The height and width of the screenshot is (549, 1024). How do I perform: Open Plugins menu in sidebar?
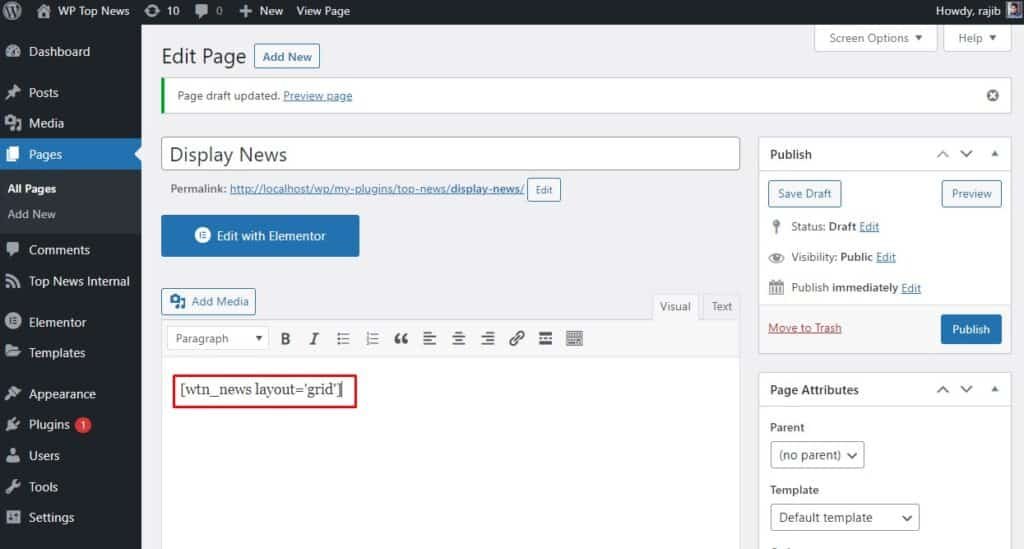pos(49,425)
